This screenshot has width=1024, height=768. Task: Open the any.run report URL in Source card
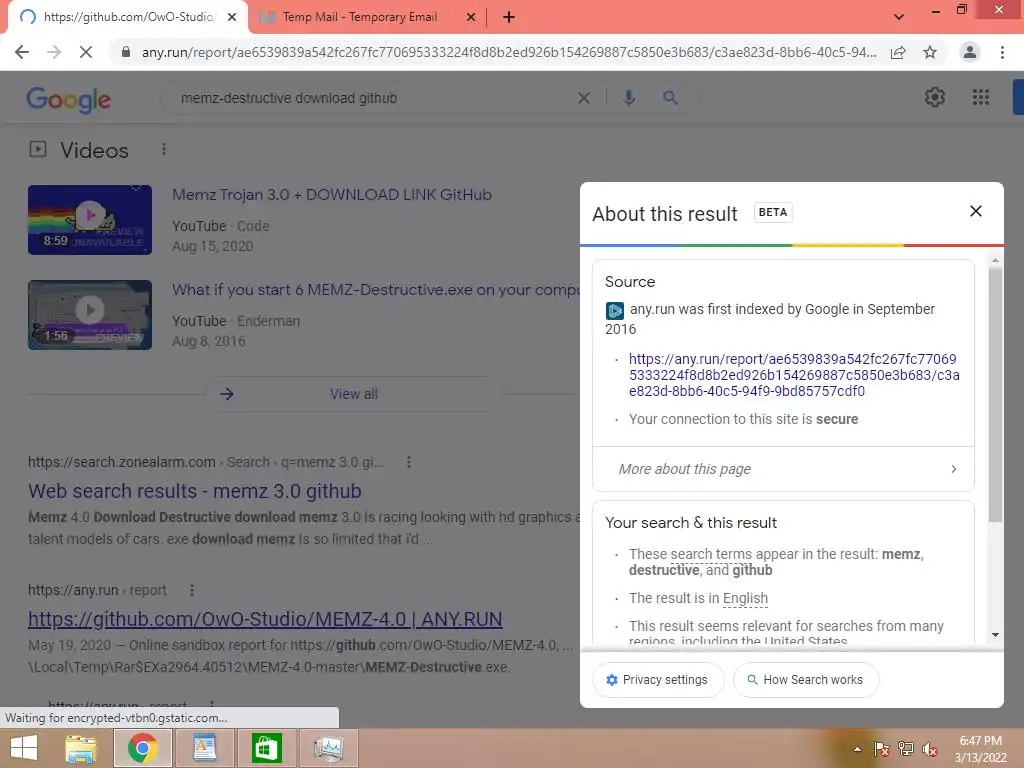[794, 375]
